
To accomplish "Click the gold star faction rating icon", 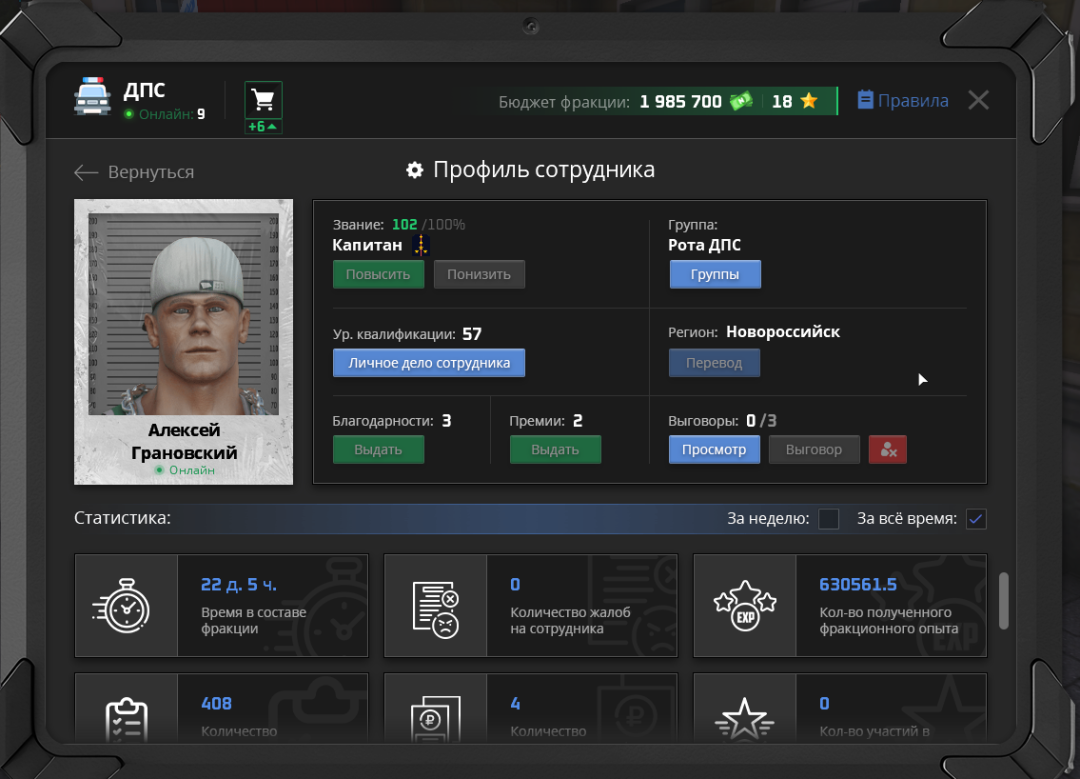I will [809, 101].
